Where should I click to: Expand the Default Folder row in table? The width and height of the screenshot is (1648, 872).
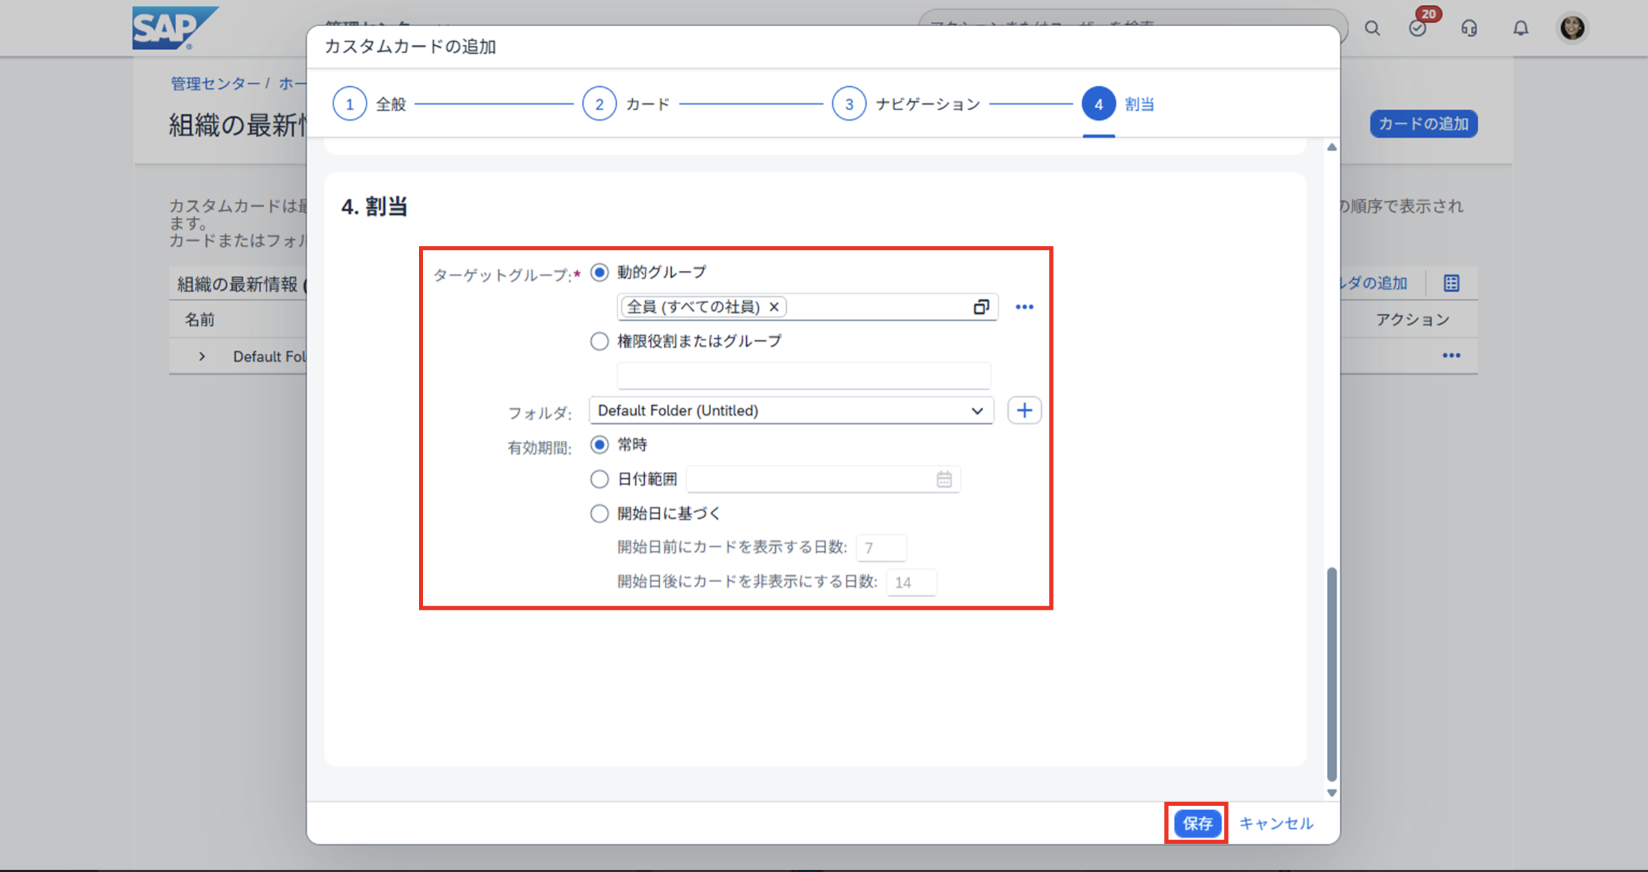[202, 356]
